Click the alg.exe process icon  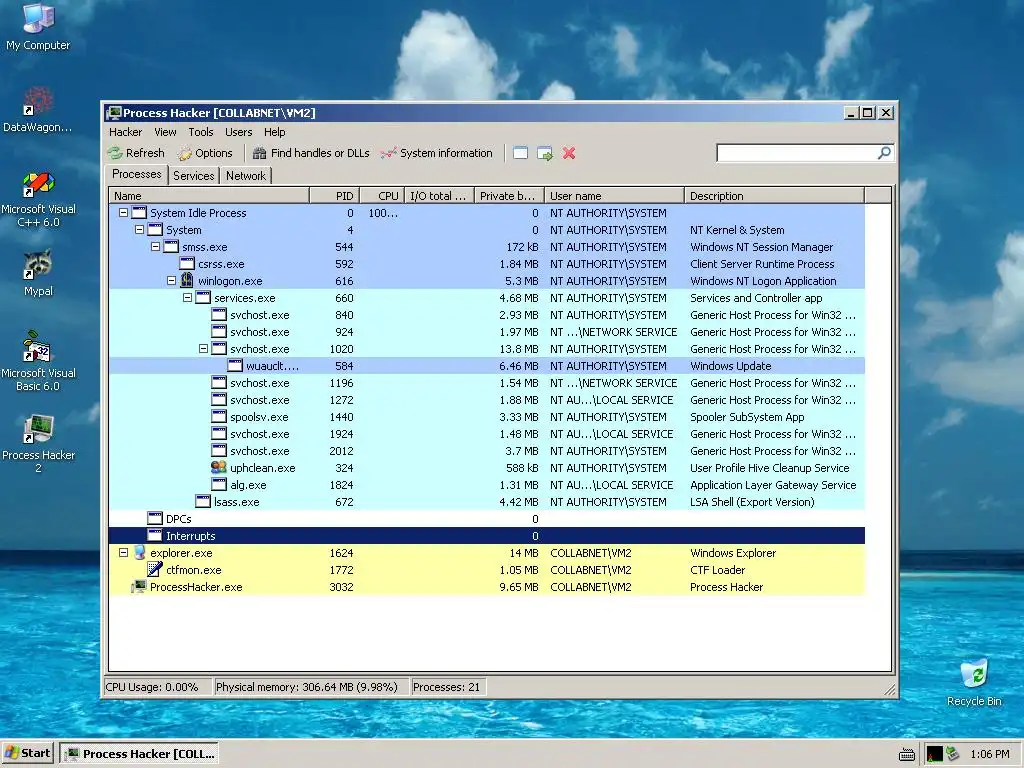click(x=219, y=485)
